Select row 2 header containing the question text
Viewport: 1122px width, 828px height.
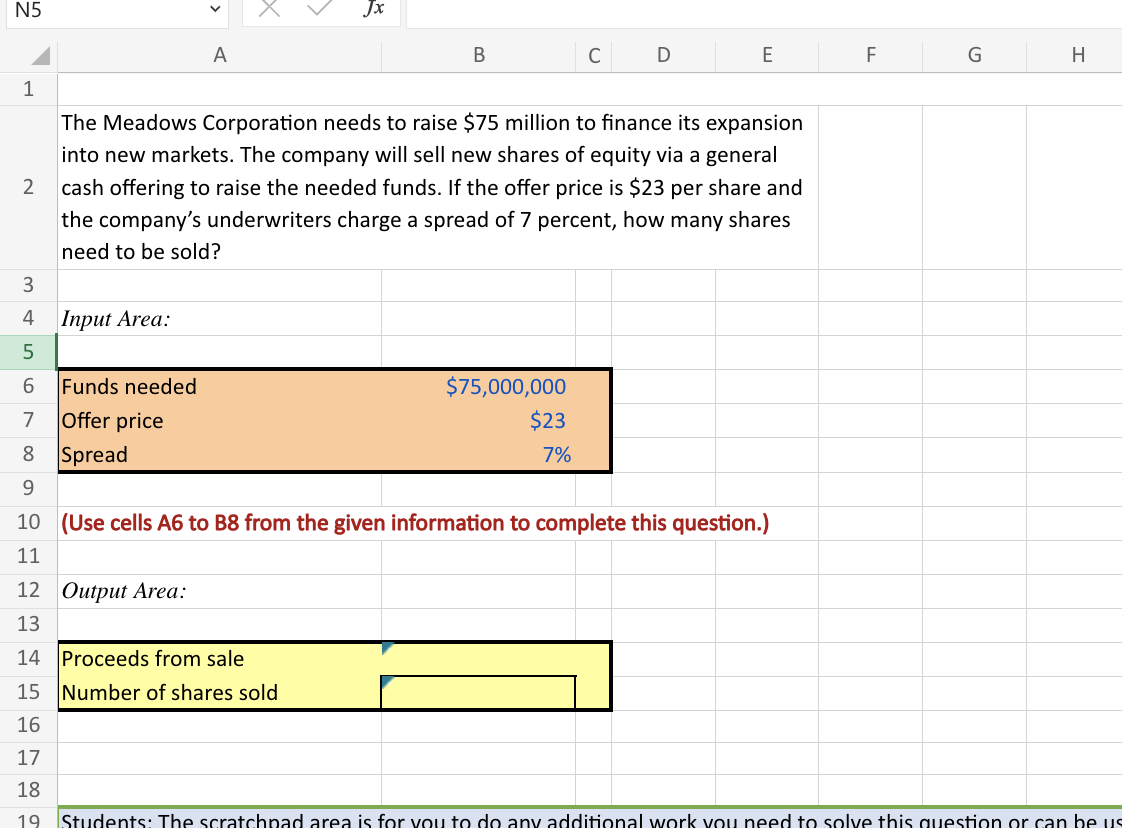tap(28, 187)
